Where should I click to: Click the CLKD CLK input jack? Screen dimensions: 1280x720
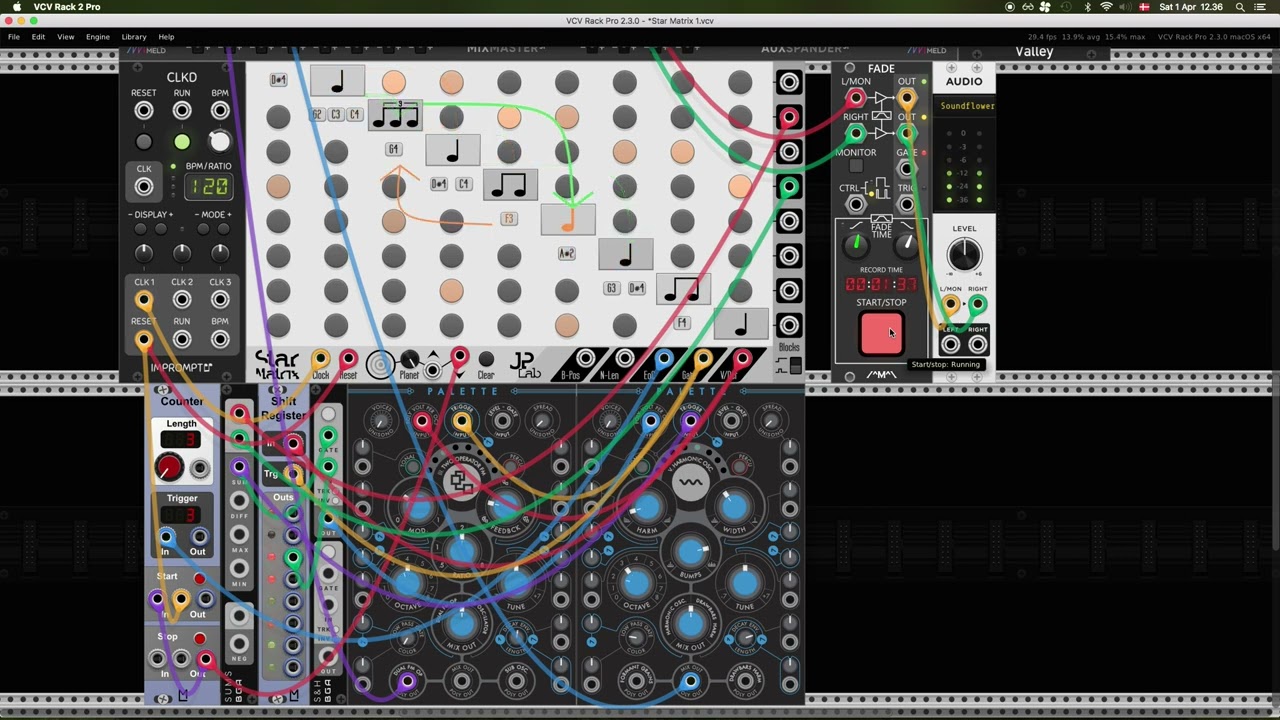(x=144, y=187)
